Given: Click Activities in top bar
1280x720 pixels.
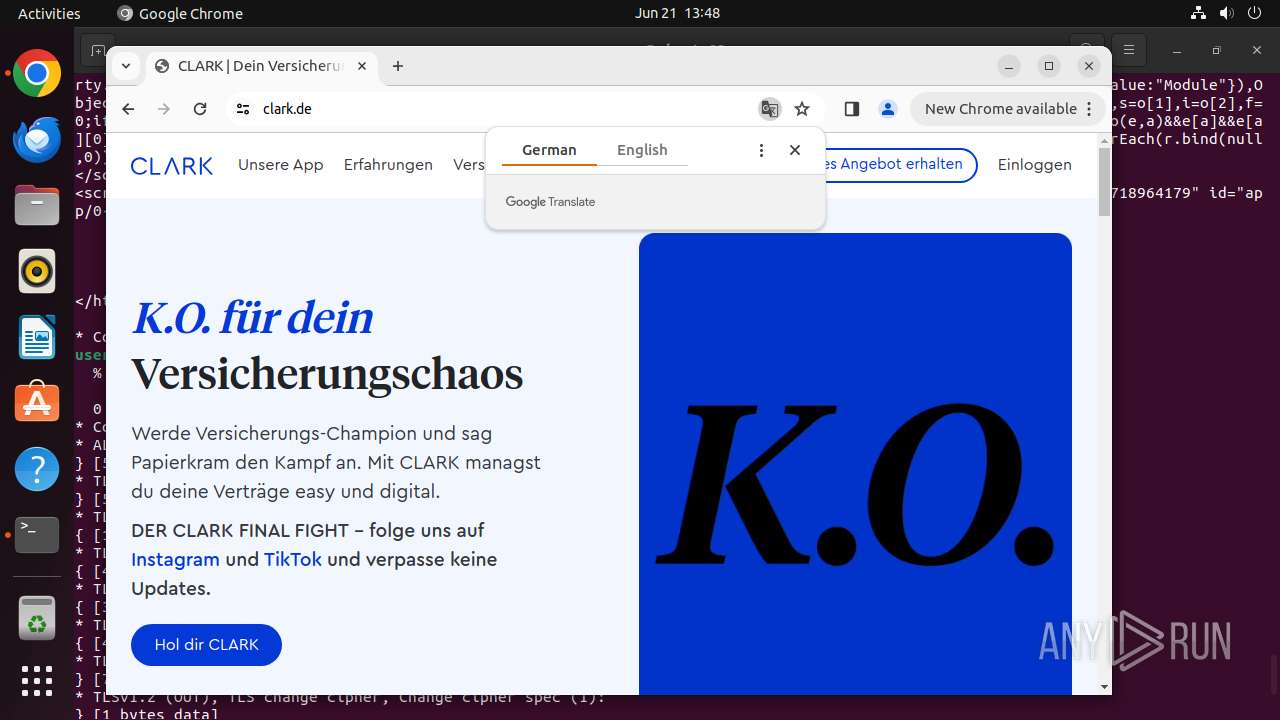Looking at the screenshot, I should (x=49, y=13).
